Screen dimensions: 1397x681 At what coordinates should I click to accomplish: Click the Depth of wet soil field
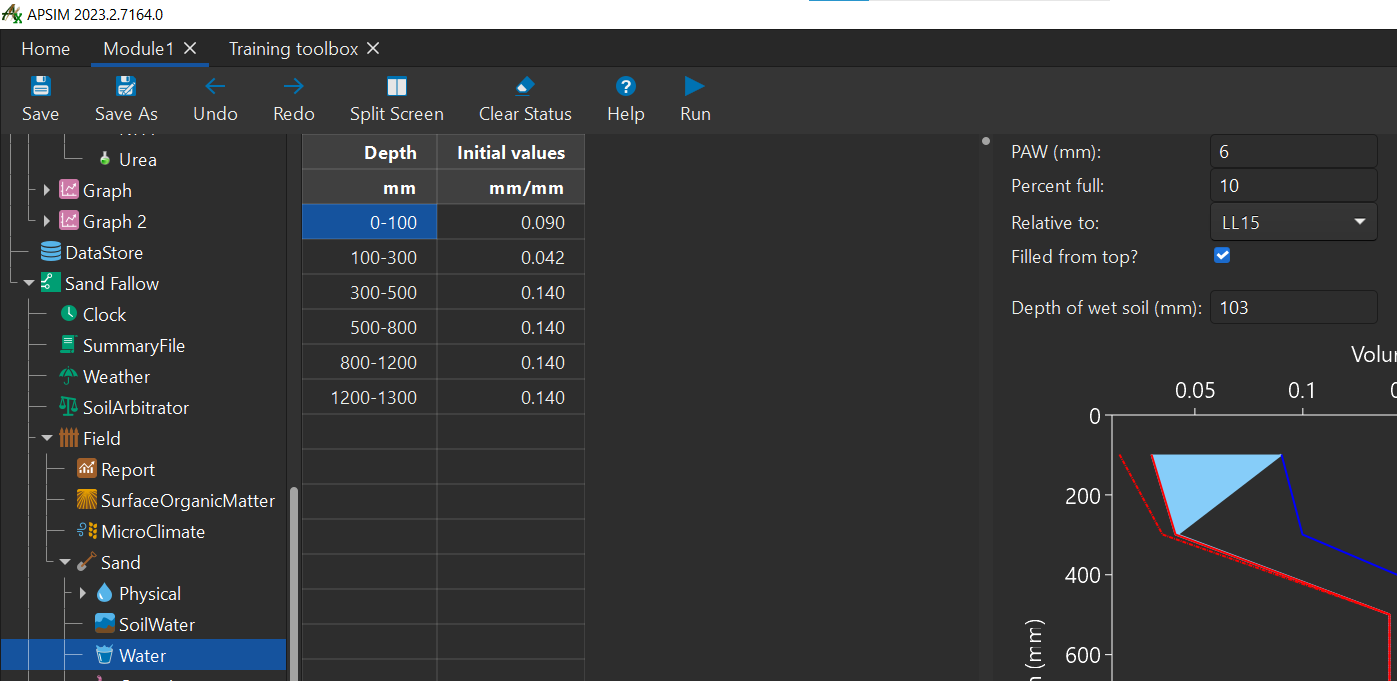click(x=1294, y=307)
